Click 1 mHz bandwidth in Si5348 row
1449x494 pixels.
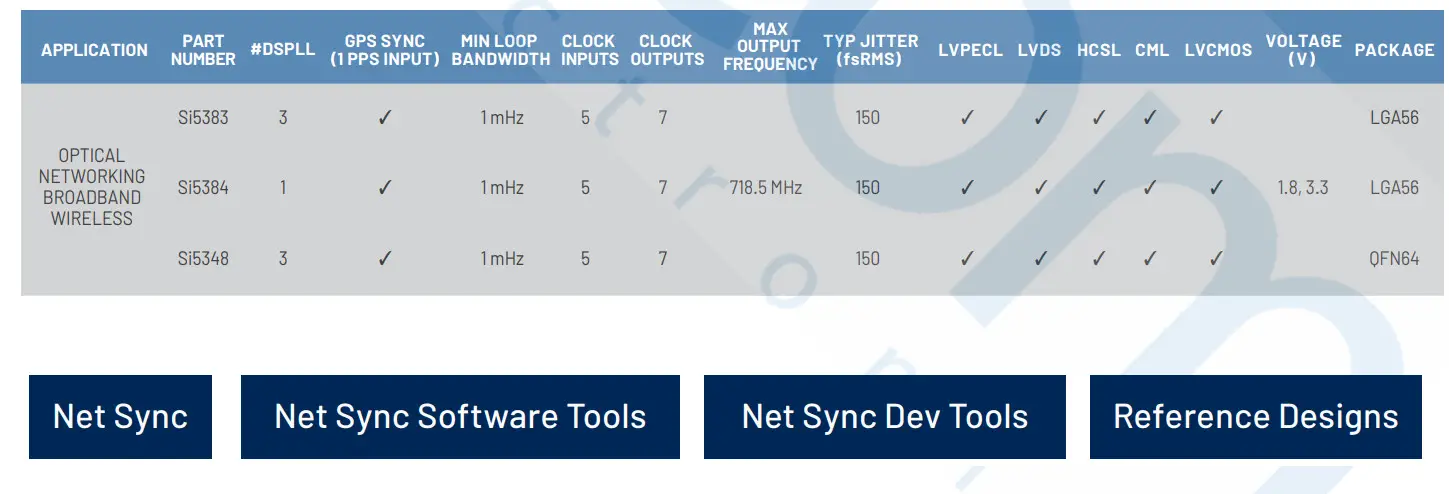(502, 258)
